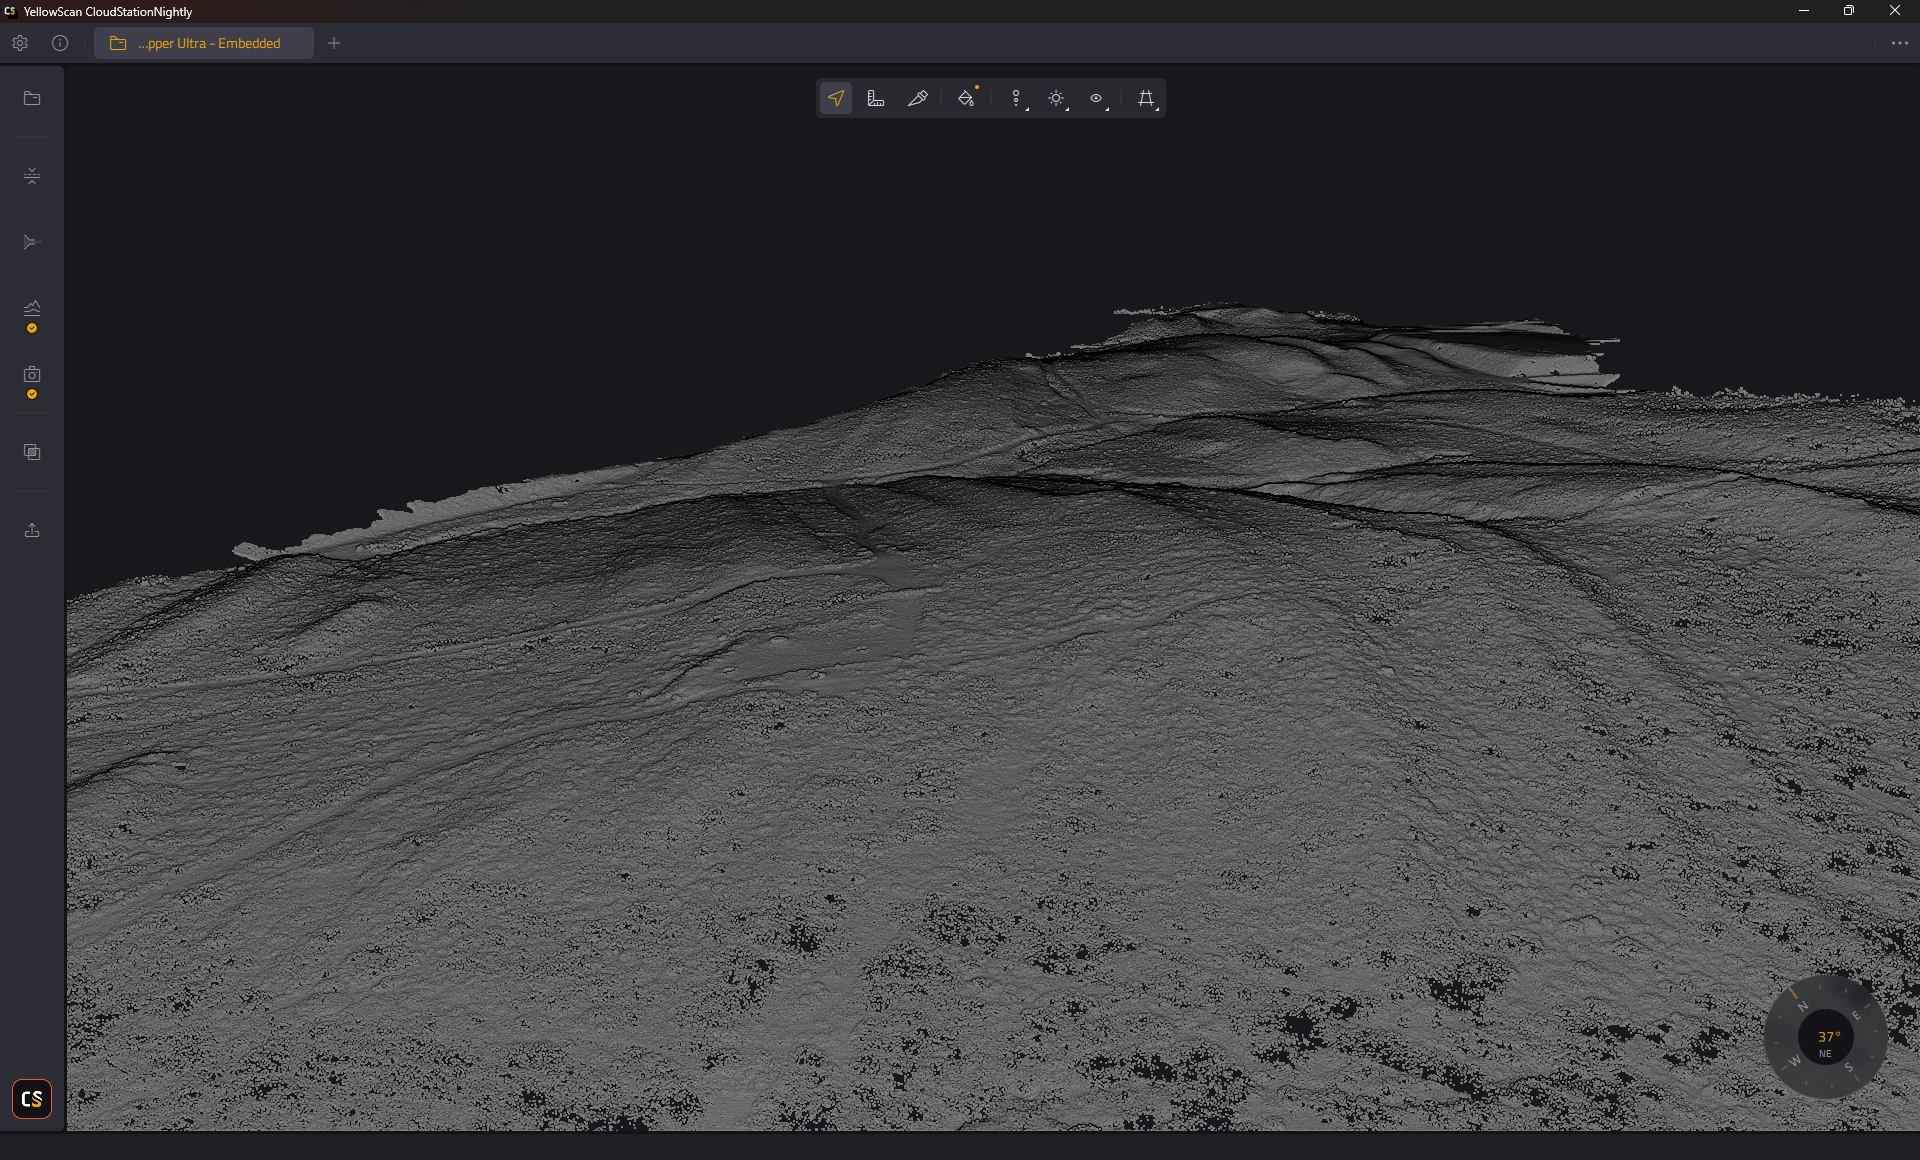The height and width of the screenshot is (1160, 1920).
Task: Open the overlapping layers step in sidebar
Action: (x=32, y=452)
